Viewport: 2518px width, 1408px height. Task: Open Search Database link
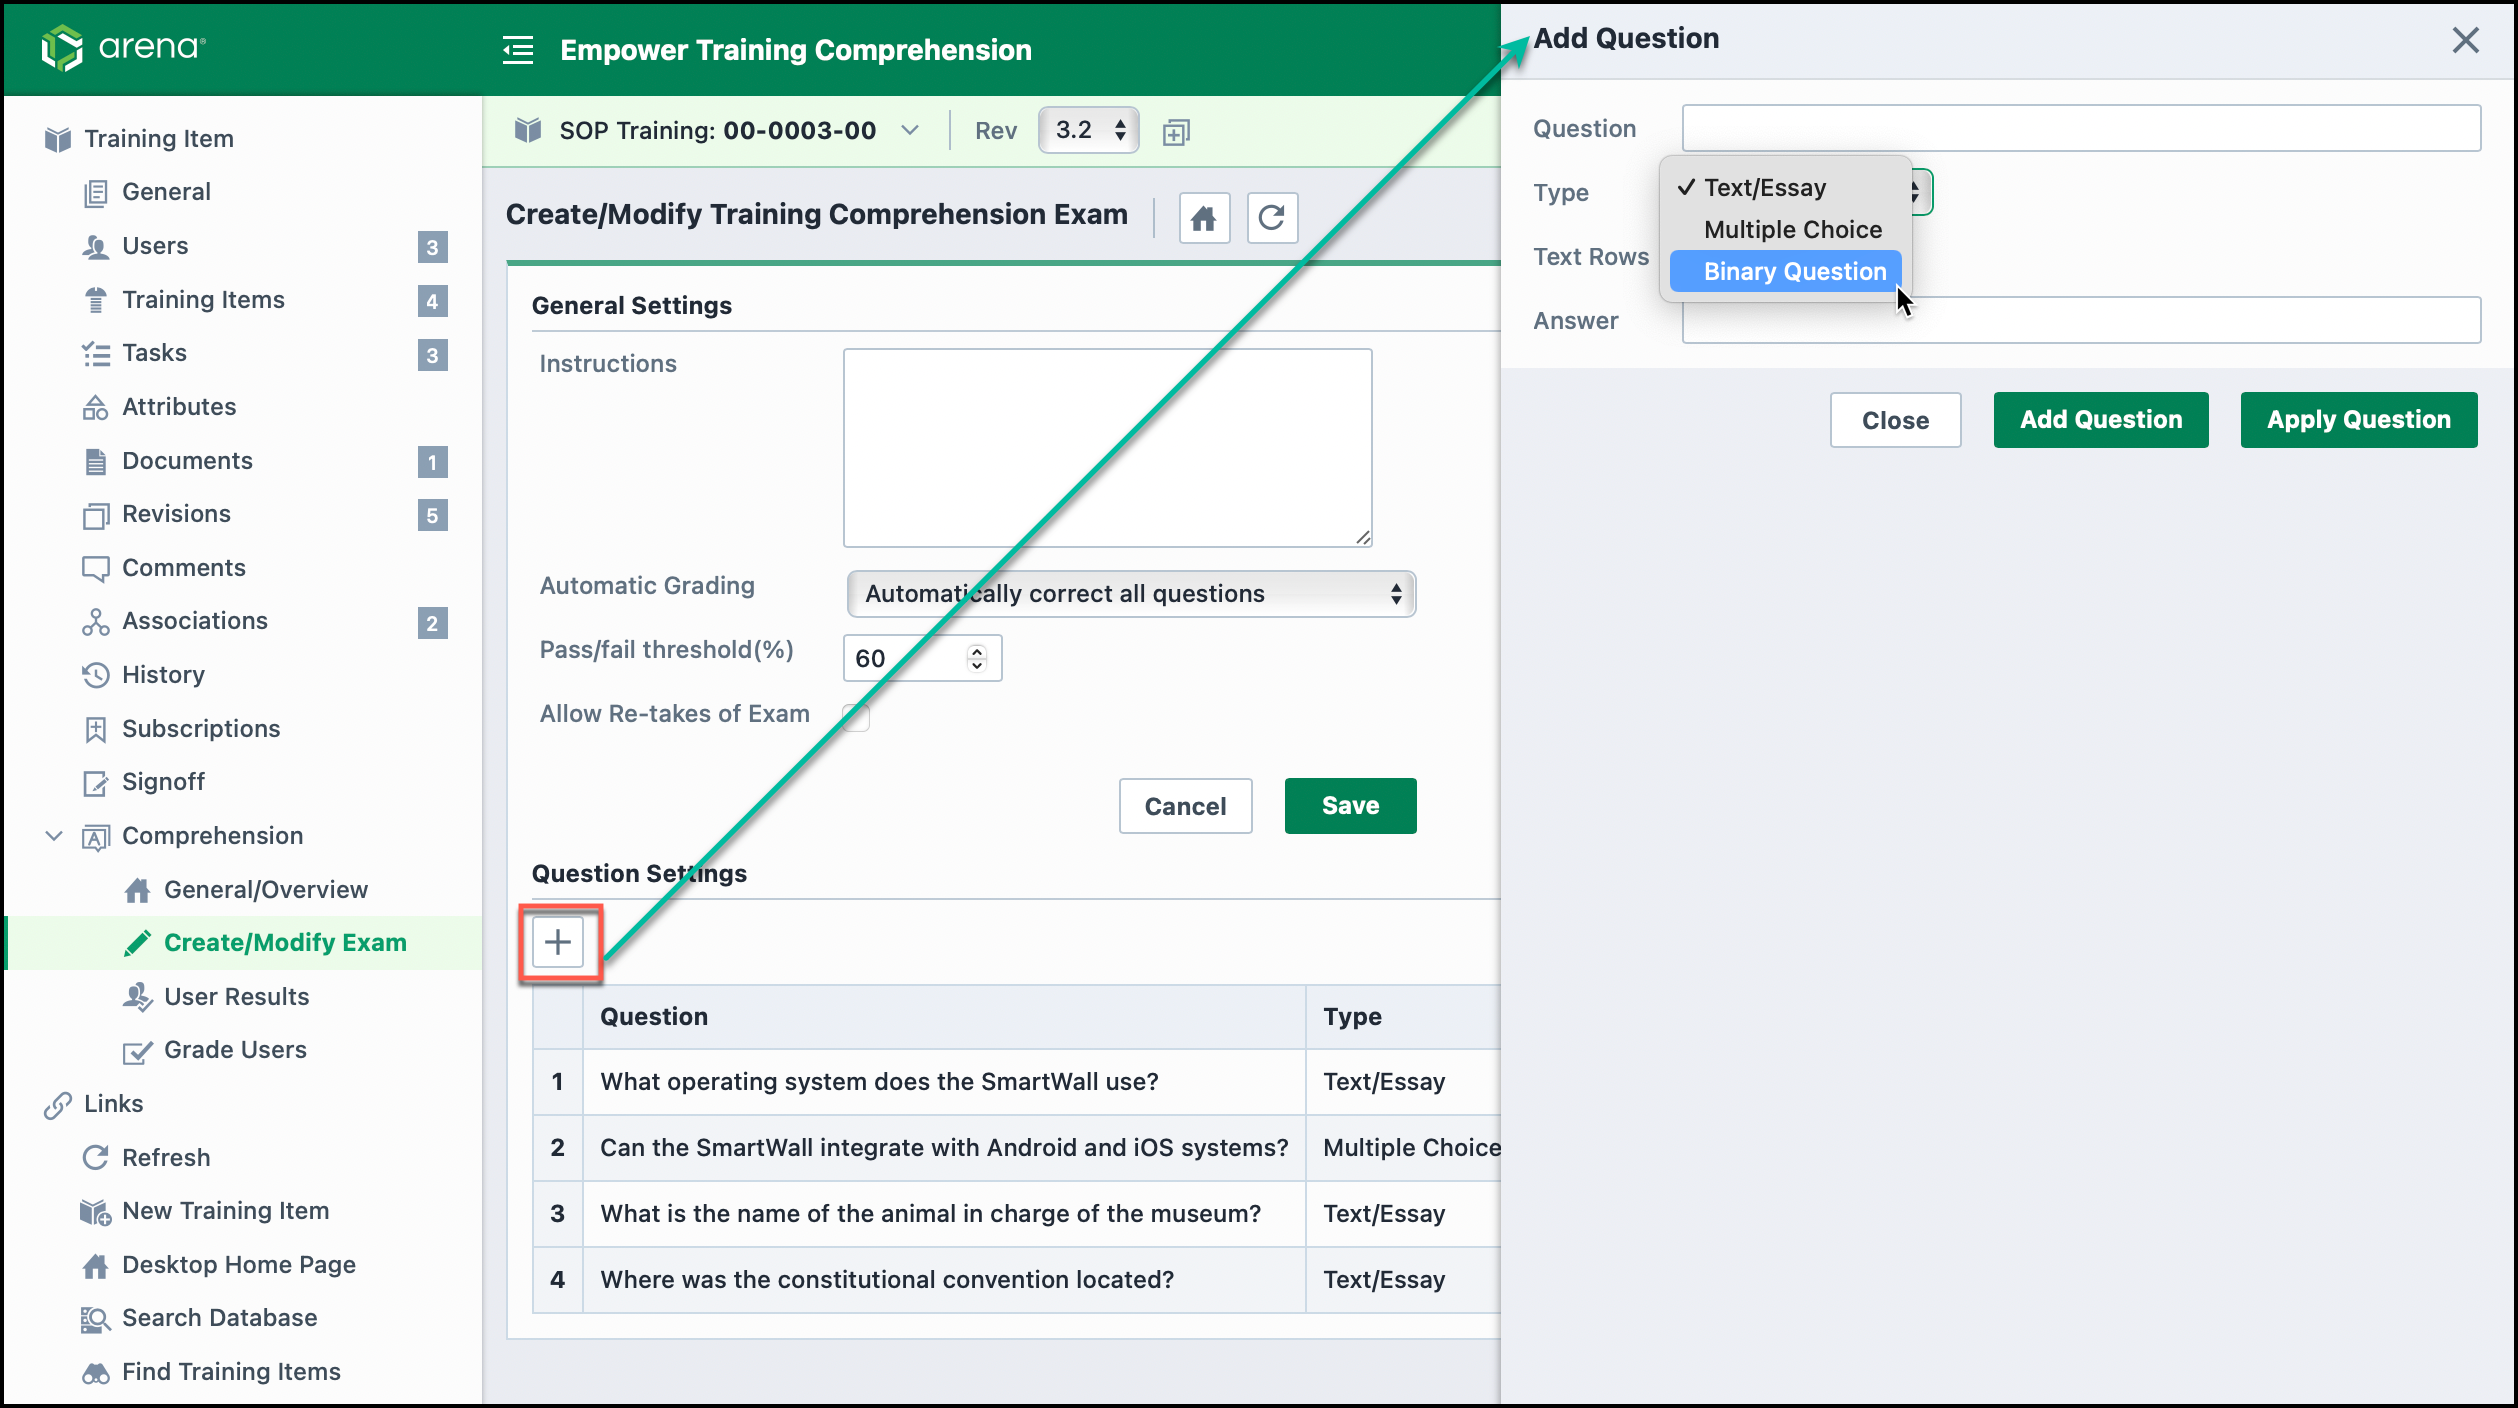pos(219,1318)
